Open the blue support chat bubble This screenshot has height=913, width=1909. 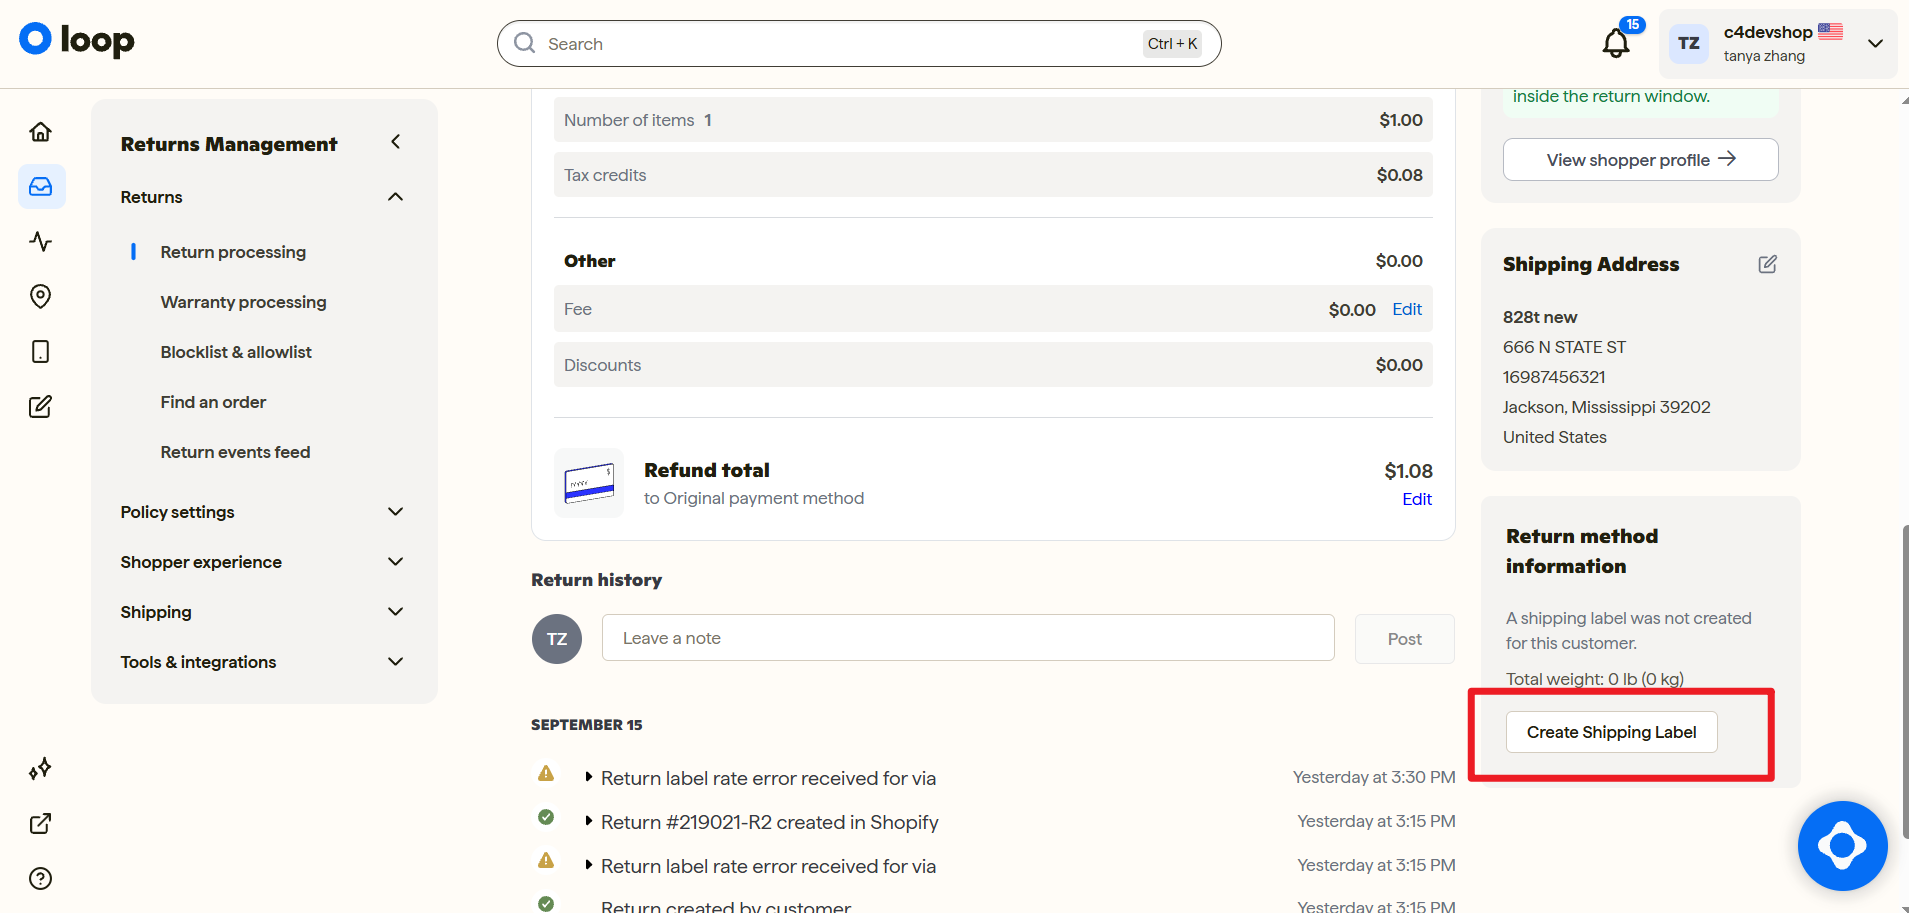[1842, 846]
